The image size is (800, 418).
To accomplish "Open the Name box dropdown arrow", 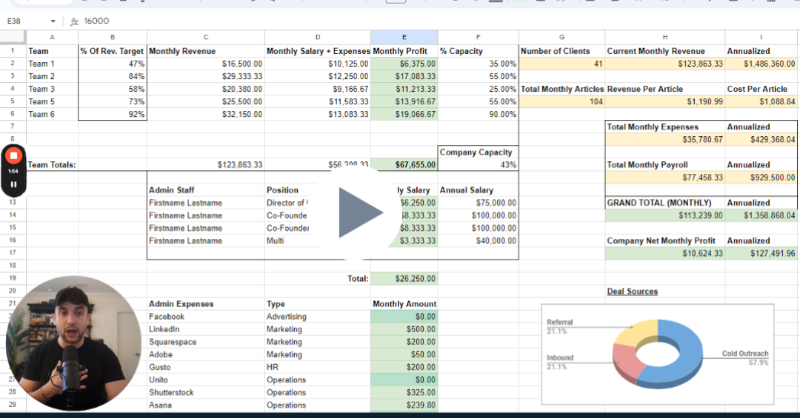I will [53, 21].
